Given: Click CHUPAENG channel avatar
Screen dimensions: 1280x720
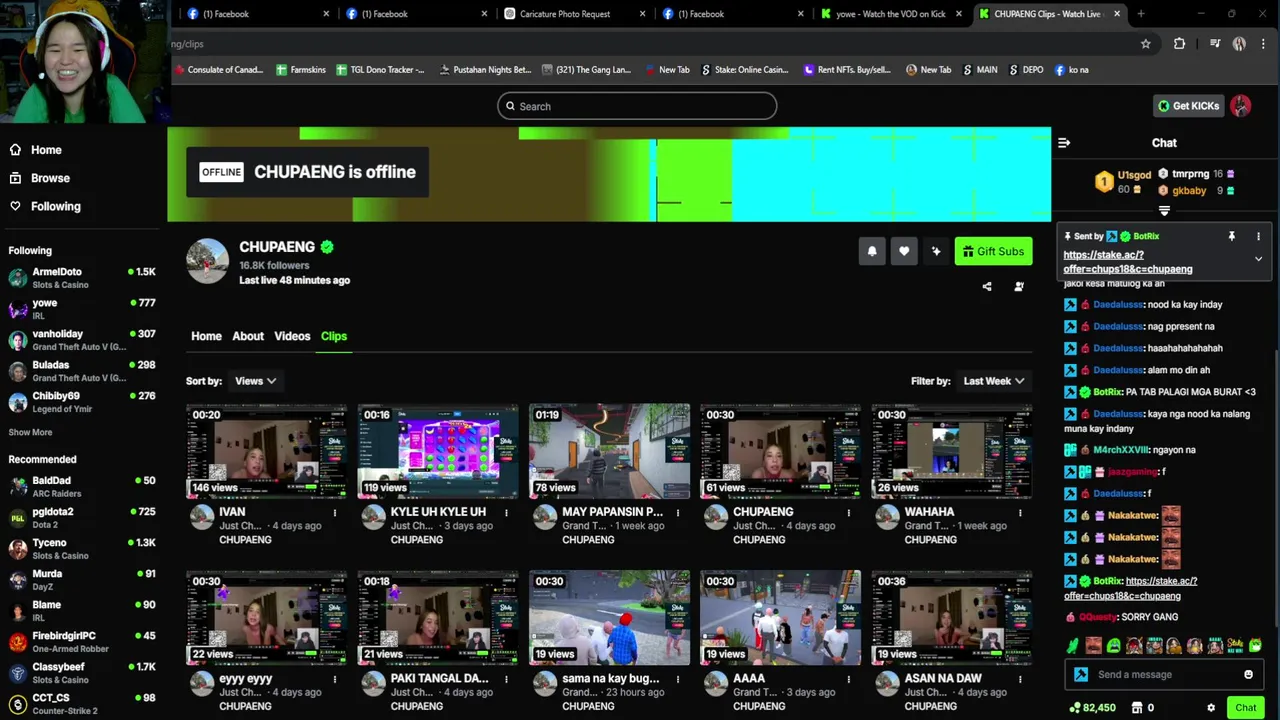Looking at the screenshot, I should pos(208,262).
